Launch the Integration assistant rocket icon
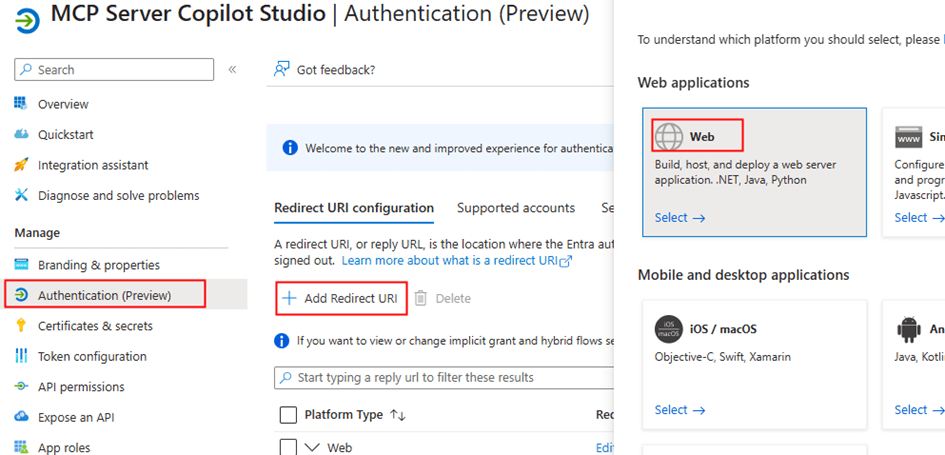 [21, 165]
